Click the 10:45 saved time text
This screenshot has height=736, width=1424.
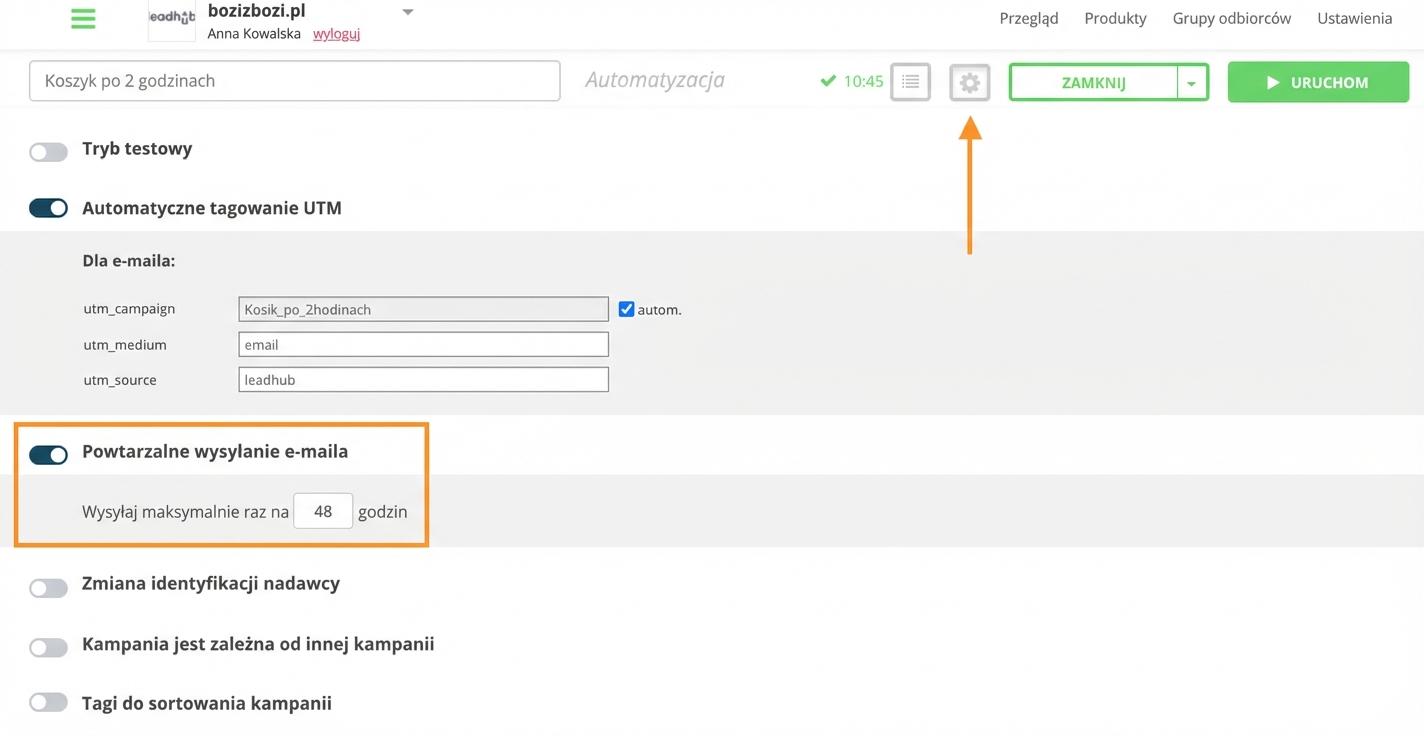pos(863,81)
